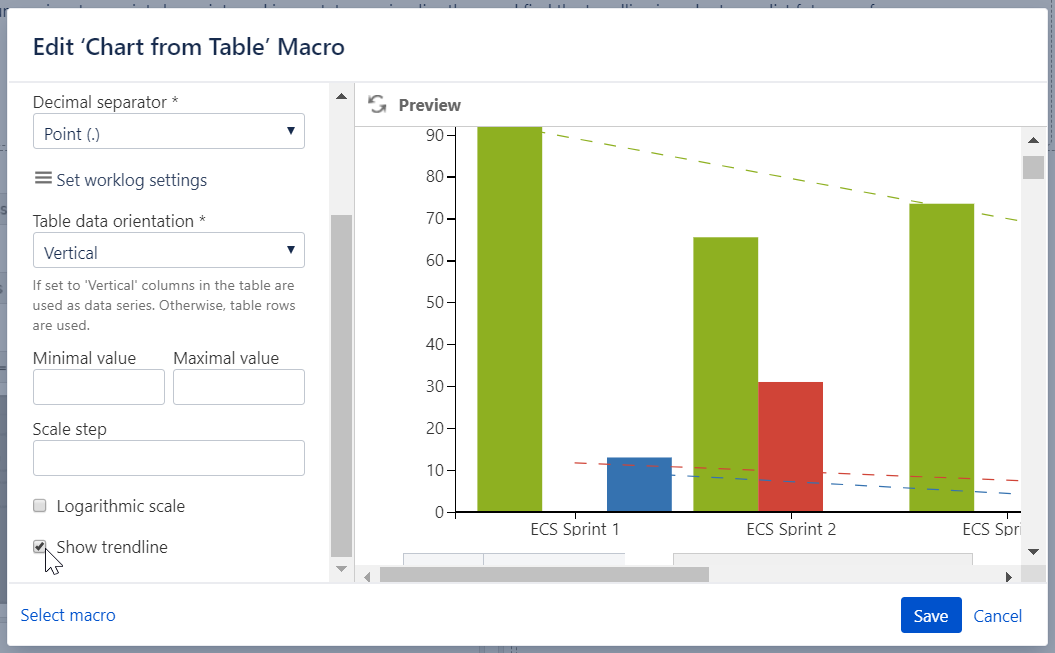The height and width of the screenshot is (653, 1055).
Task: Click the Minimal value input field
Action: coord(98,387)
